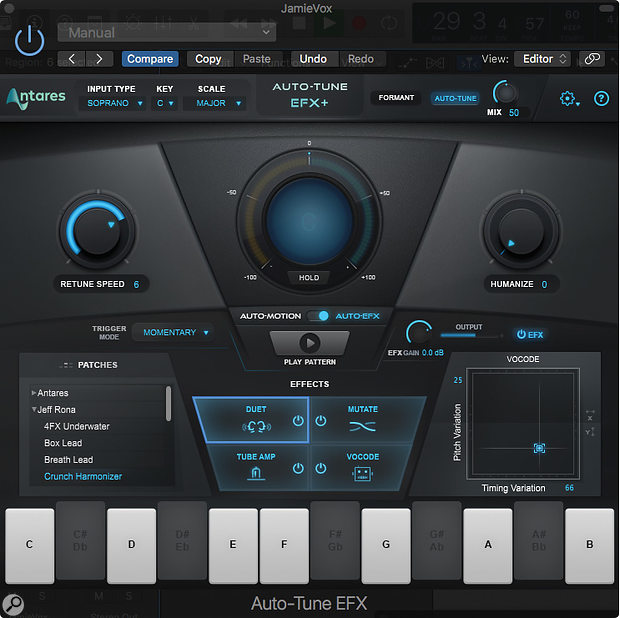Toggle the Vocode effect power button

point(321,469)
